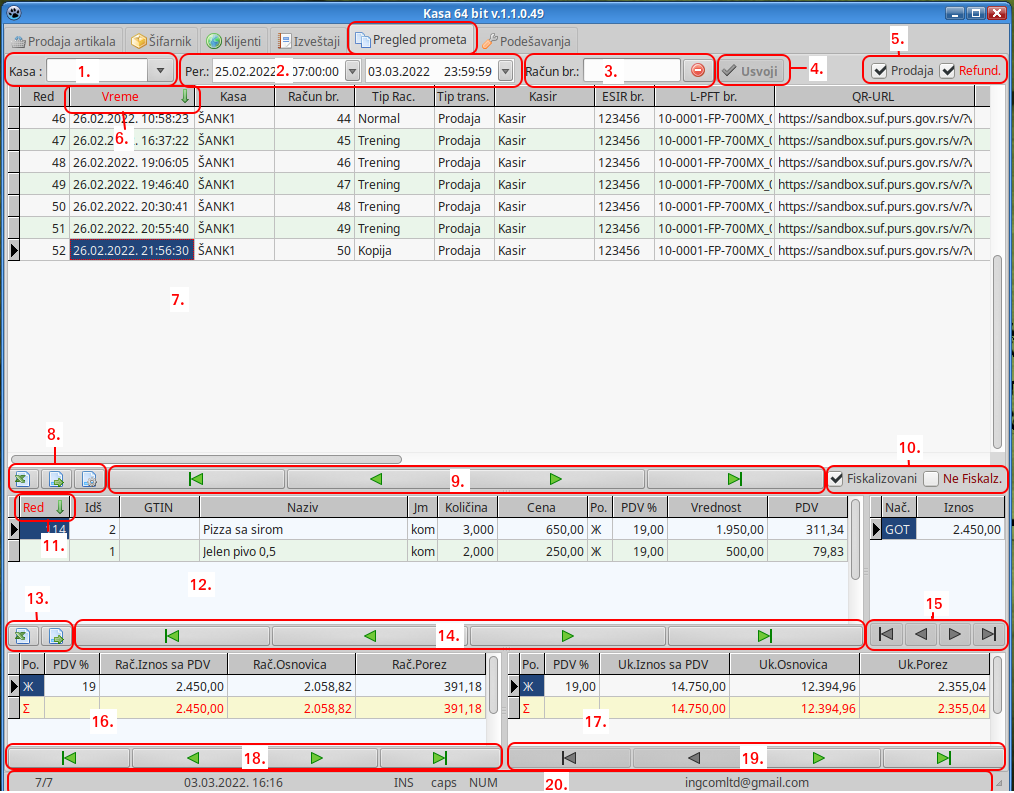Click next record arrow in items navigator

567,634
